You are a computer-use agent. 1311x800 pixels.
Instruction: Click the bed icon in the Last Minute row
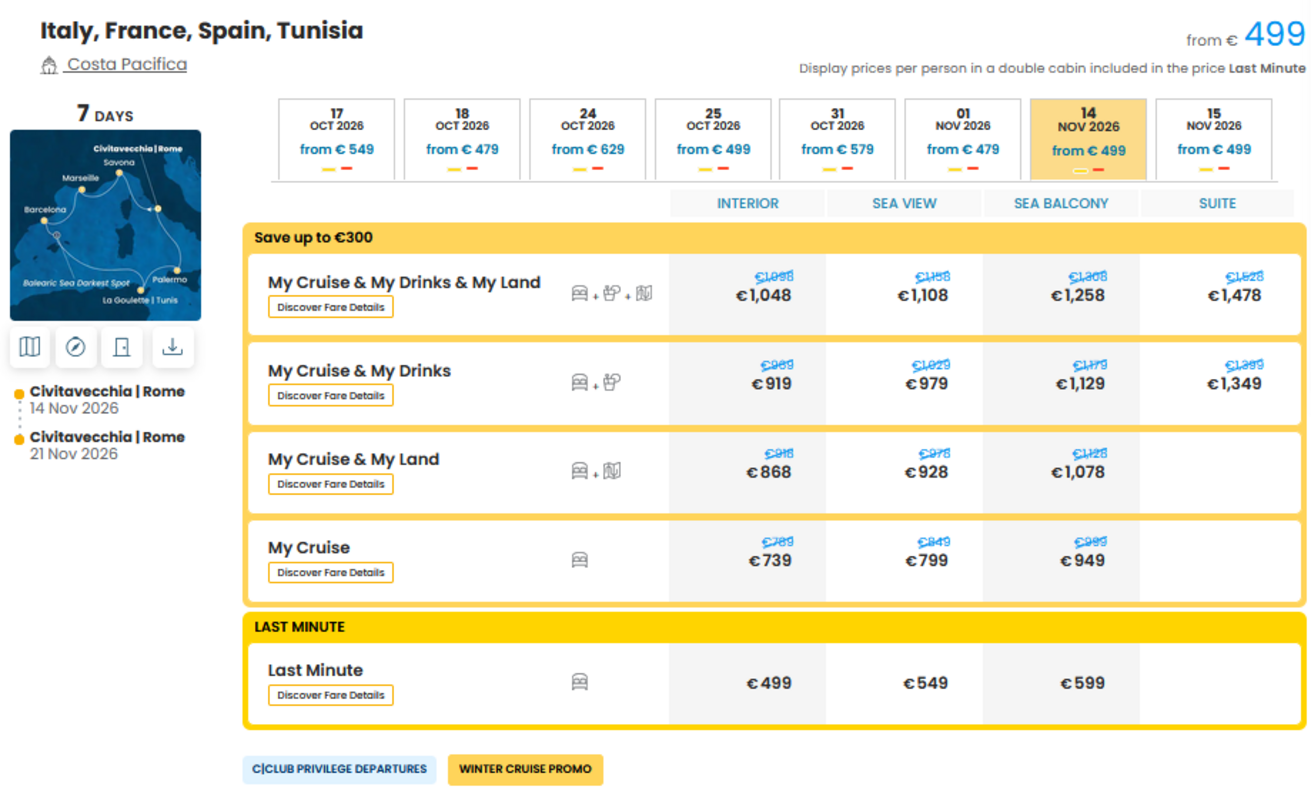coord(580,682)
